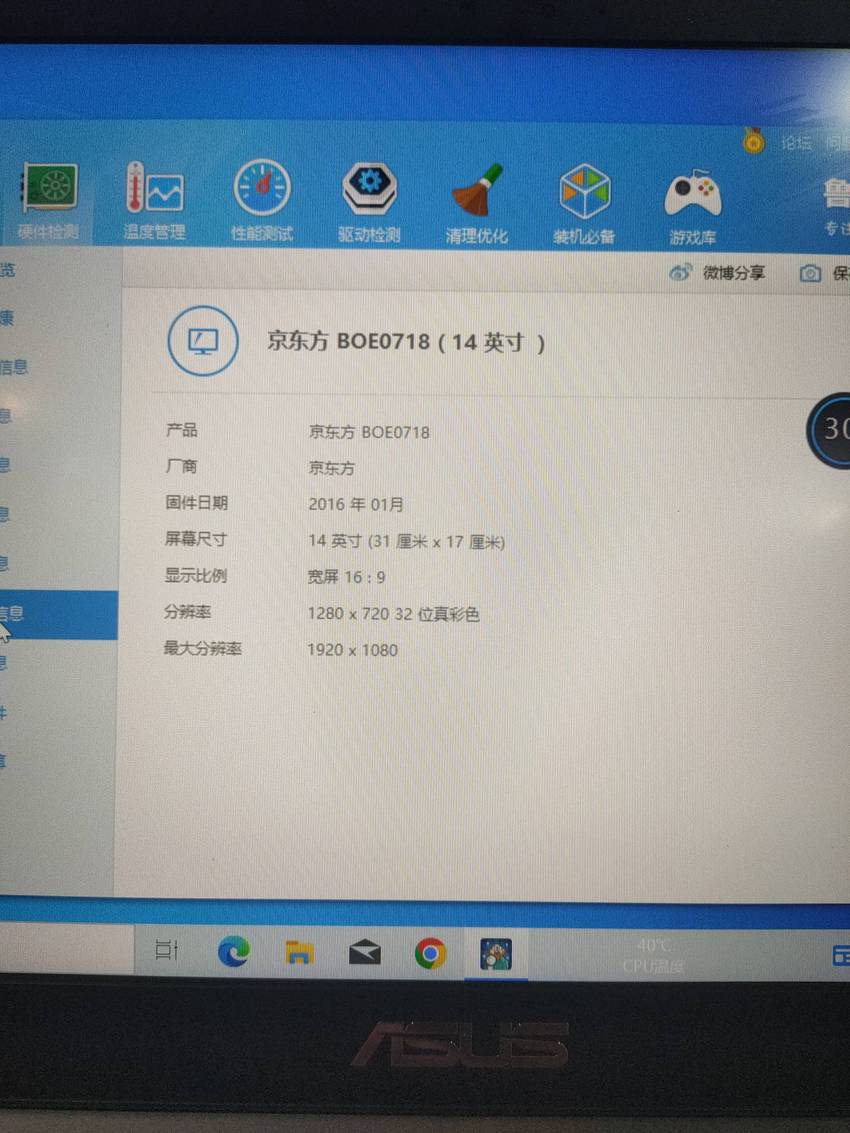Image resolution: width=850 pixels, height=1133 pixels.
Task: Click the resolution 1280 x 720 32 位真彩色
Action: pyautogui.click(x=393, y=614)
